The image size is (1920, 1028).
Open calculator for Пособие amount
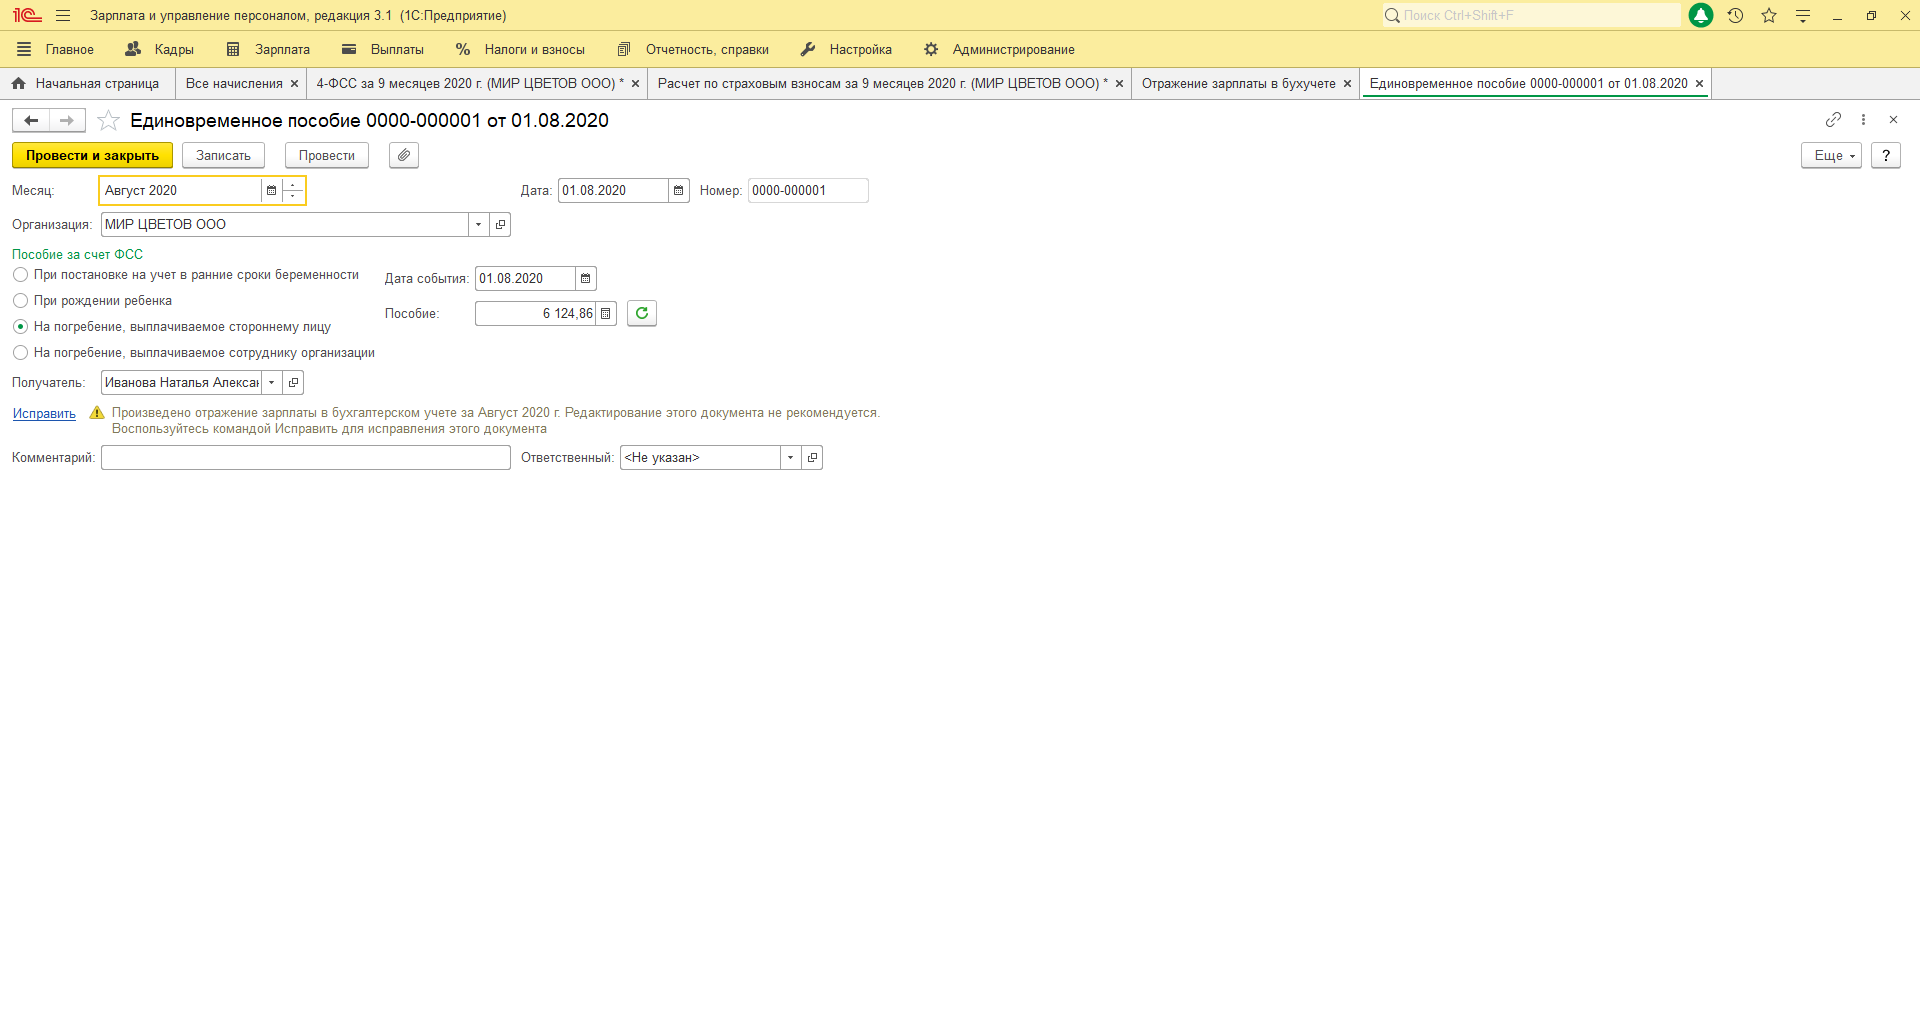pos(606,314)
